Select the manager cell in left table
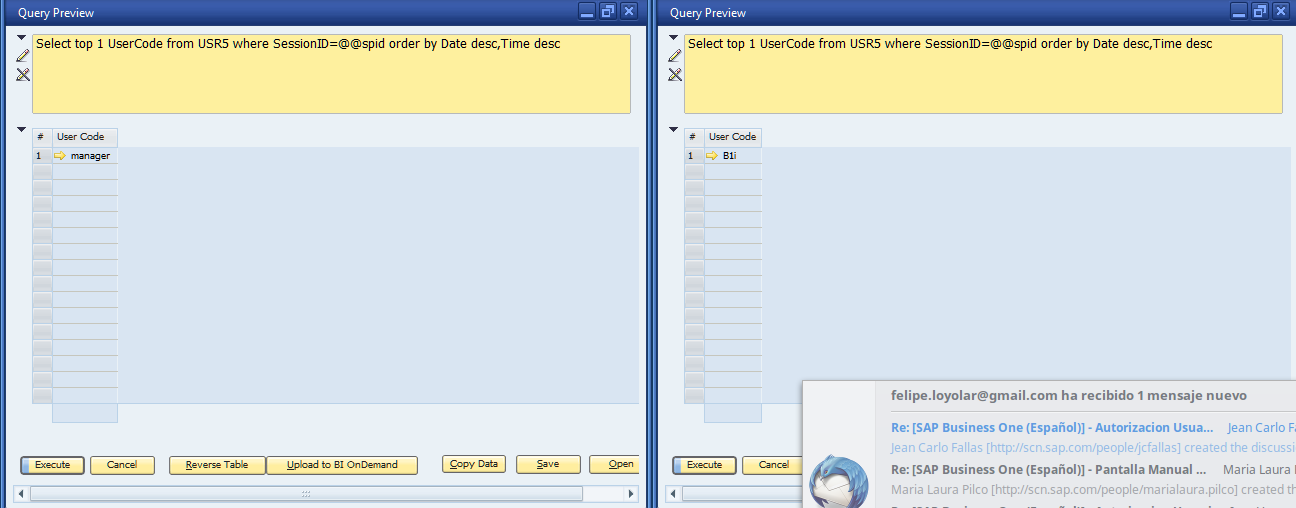This screenshot has width=1296, height=508. click(x=85, y=156)
